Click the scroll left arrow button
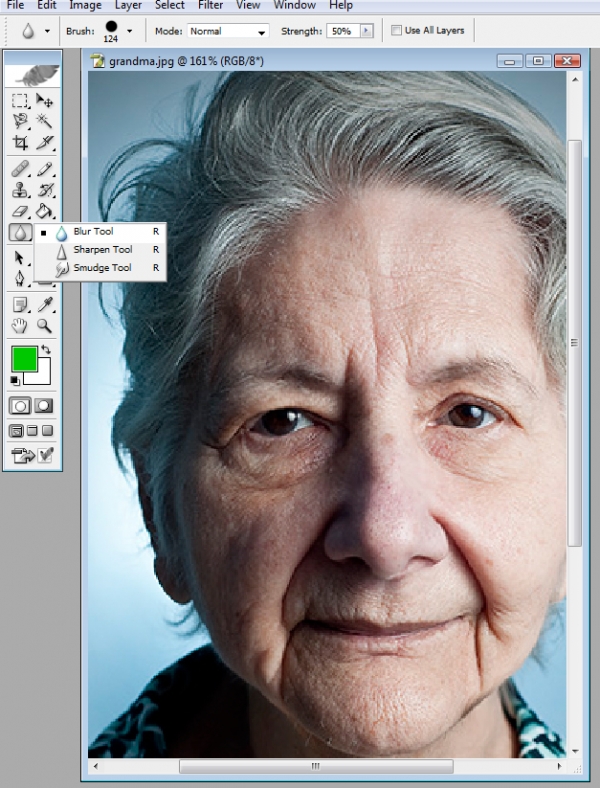The width and height of the screenshot is (600, 788). pos(95,766)
